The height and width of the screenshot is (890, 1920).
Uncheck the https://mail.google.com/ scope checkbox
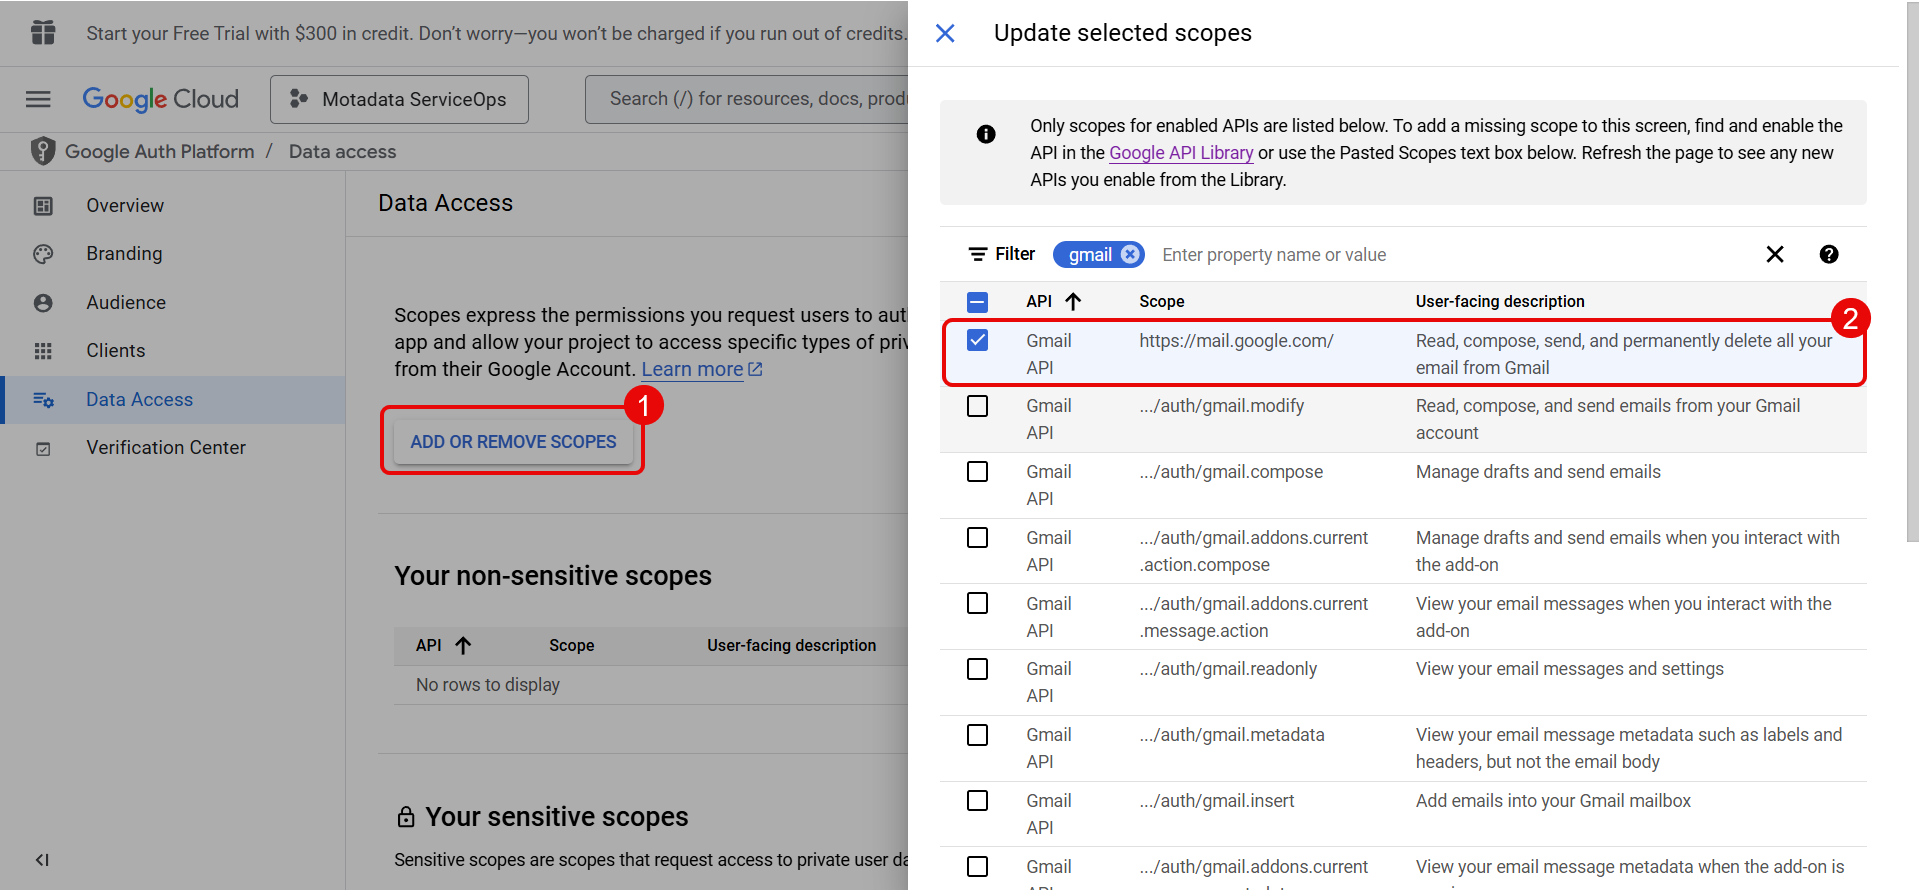coord(977,341)
